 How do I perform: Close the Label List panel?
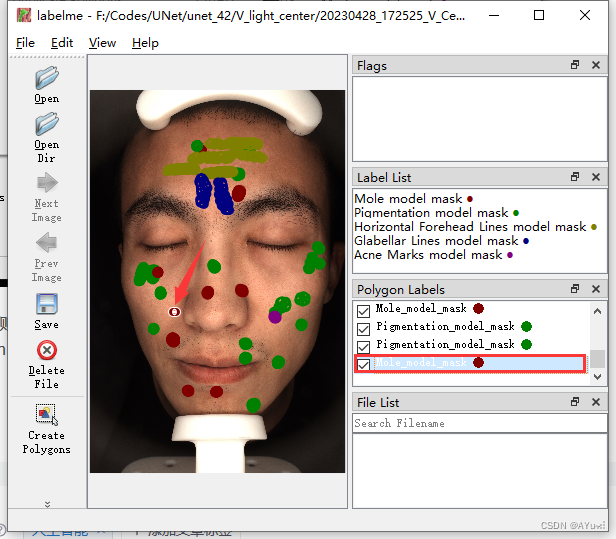pyautogui.click(x=596, y=177)
